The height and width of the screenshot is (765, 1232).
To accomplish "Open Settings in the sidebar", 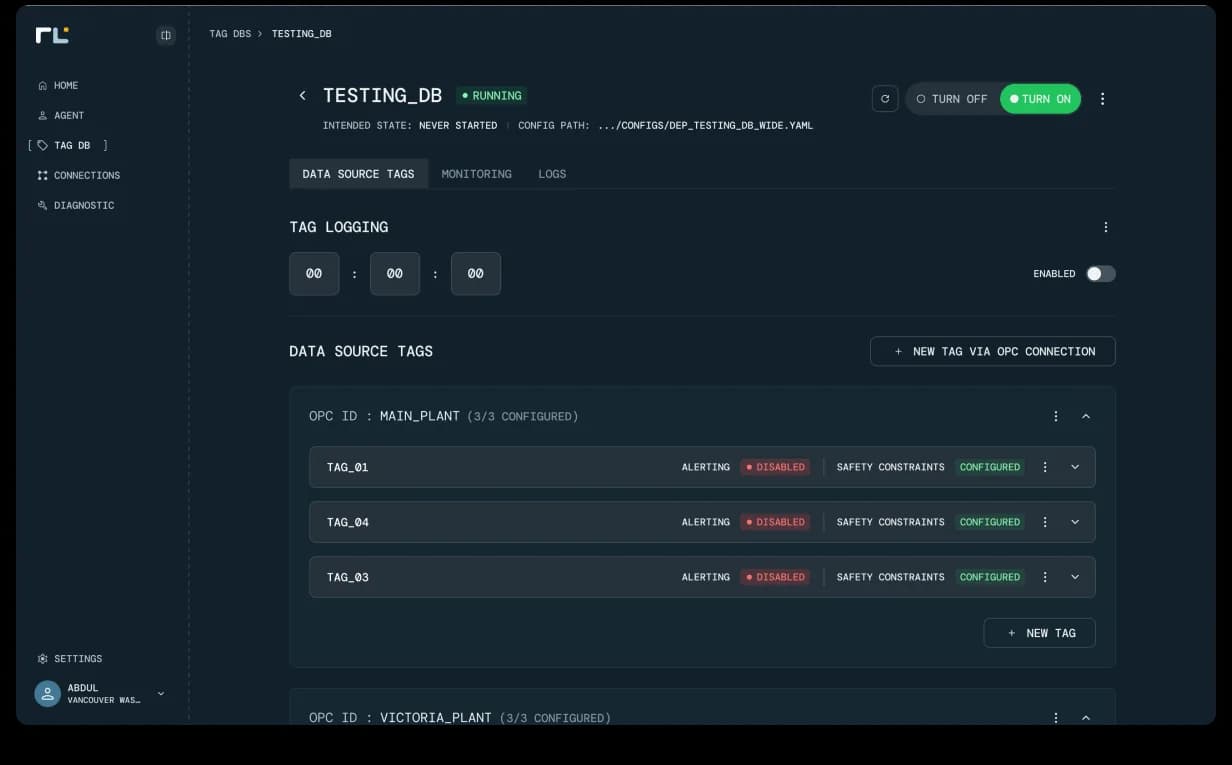I will tap(78, 658).
